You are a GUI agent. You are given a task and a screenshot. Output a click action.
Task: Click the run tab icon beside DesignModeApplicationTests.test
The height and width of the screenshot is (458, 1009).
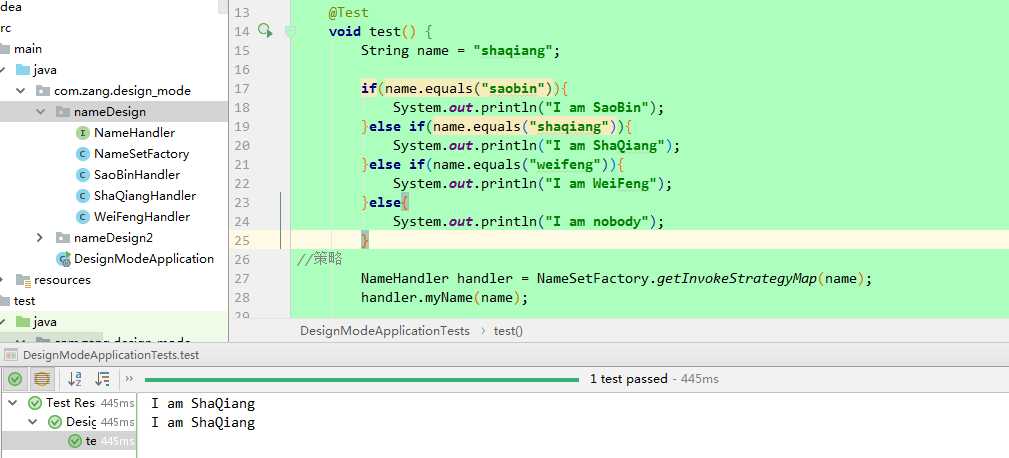11,355
